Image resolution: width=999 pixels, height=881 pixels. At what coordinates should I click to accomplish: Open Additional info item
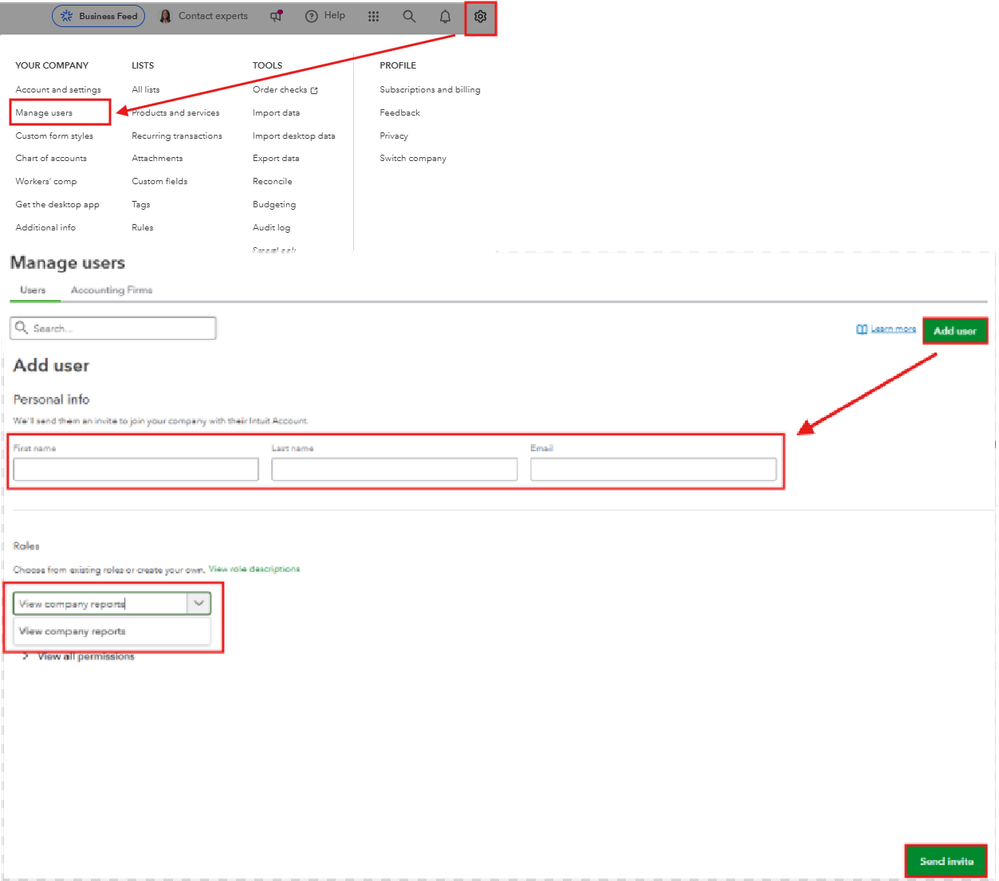pos(45,227)
